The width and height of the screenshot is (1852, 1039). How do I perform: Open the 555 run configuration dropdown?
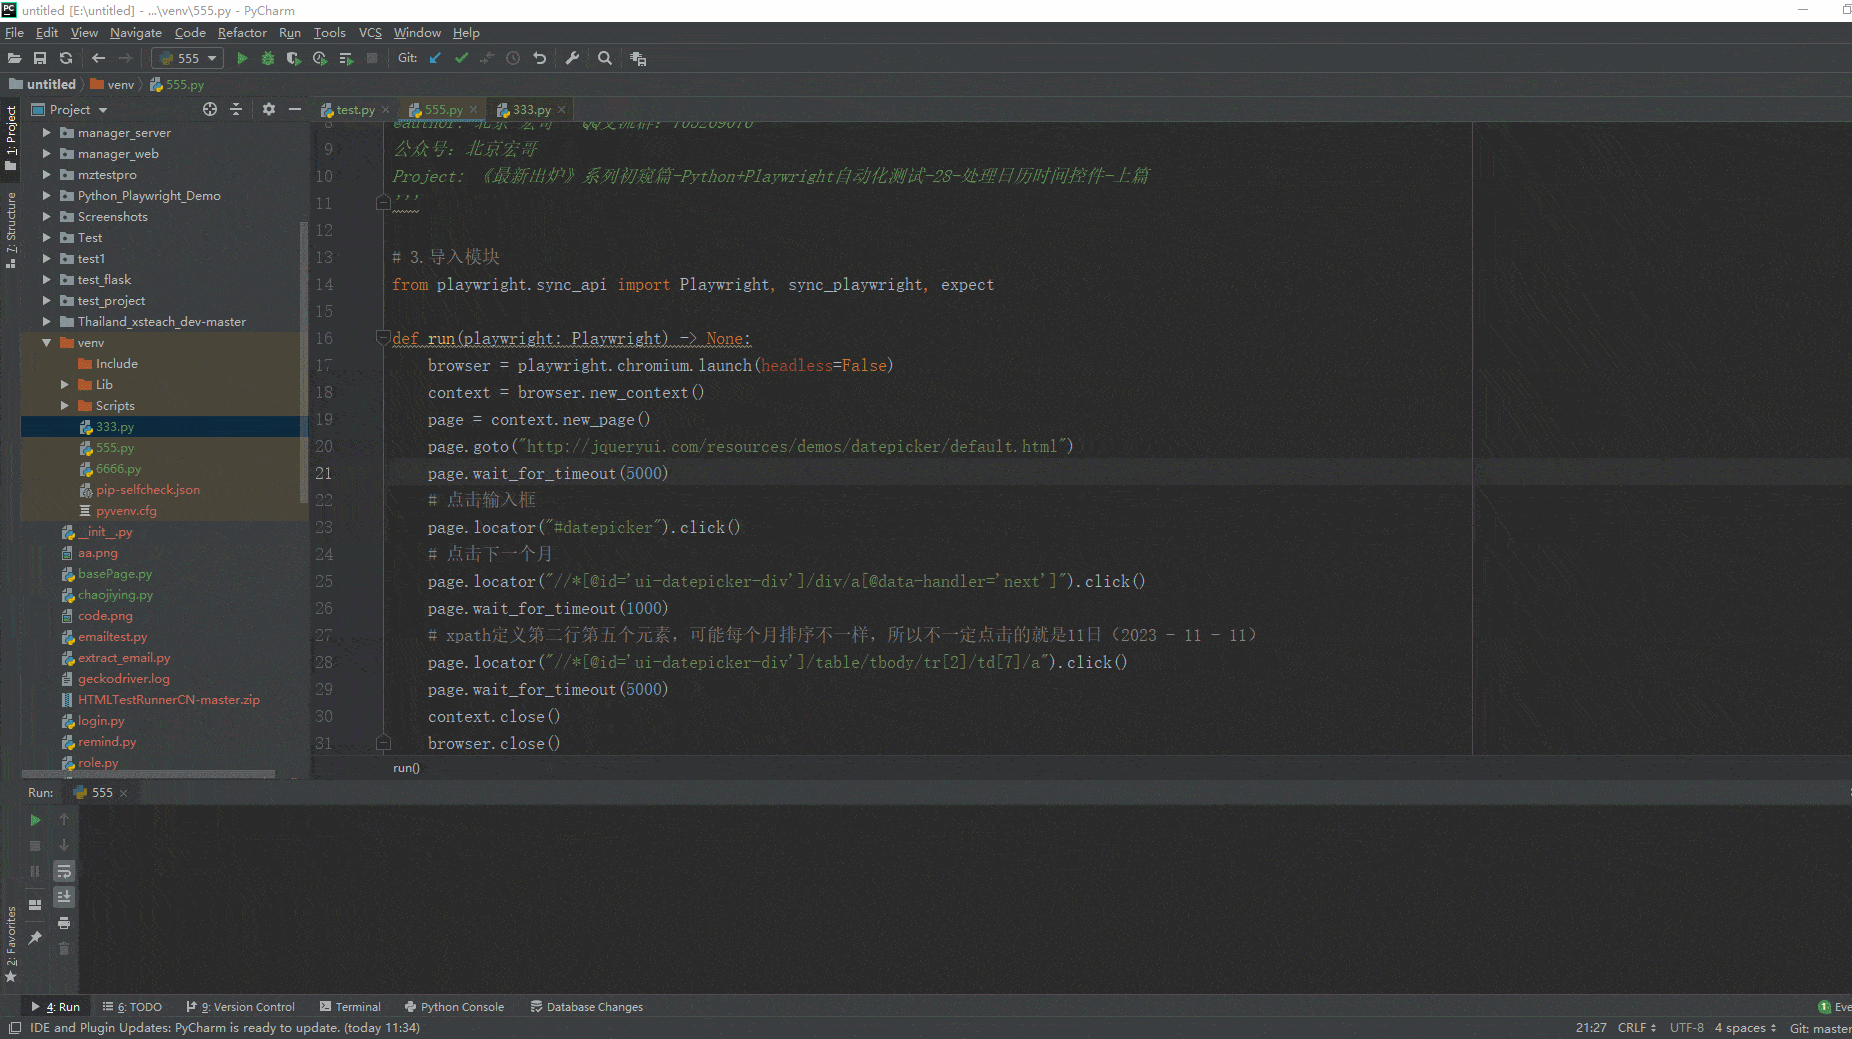point(188,58)
